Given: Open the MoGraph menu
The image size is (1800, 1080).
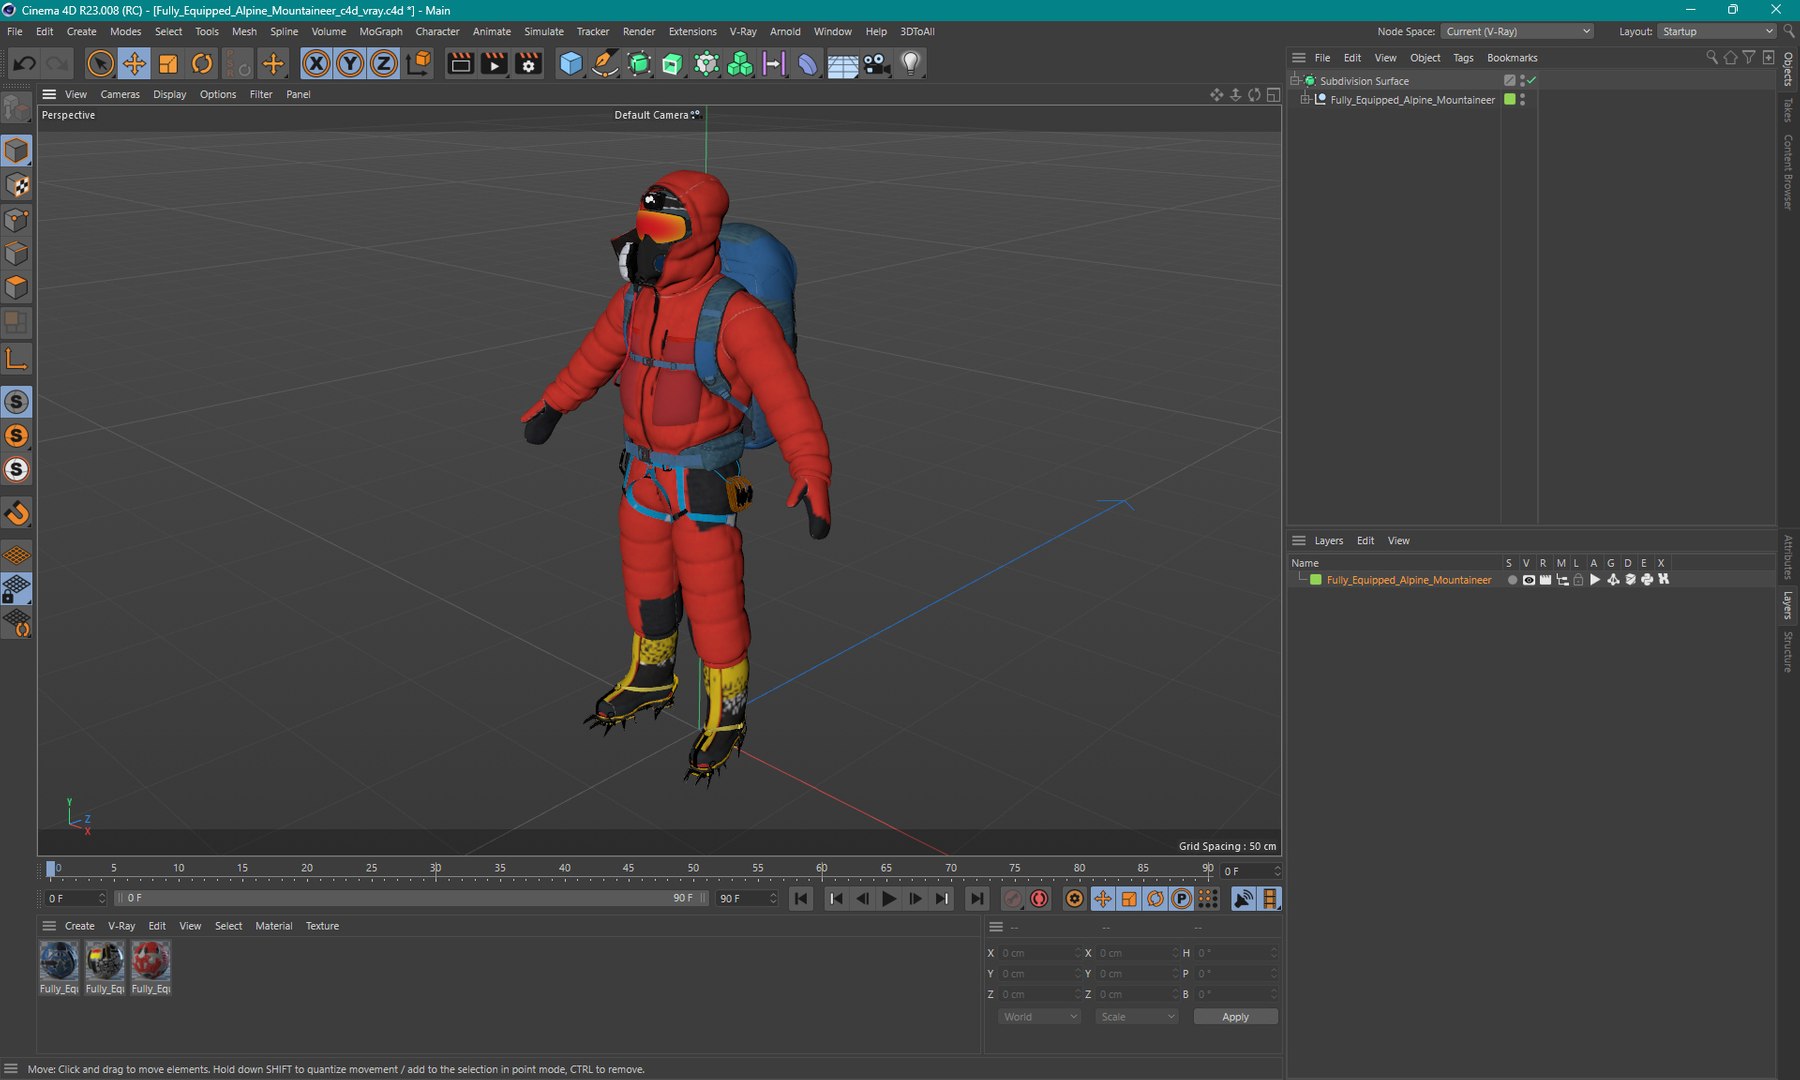Looking at the screenshot, I should pos(380,32).
